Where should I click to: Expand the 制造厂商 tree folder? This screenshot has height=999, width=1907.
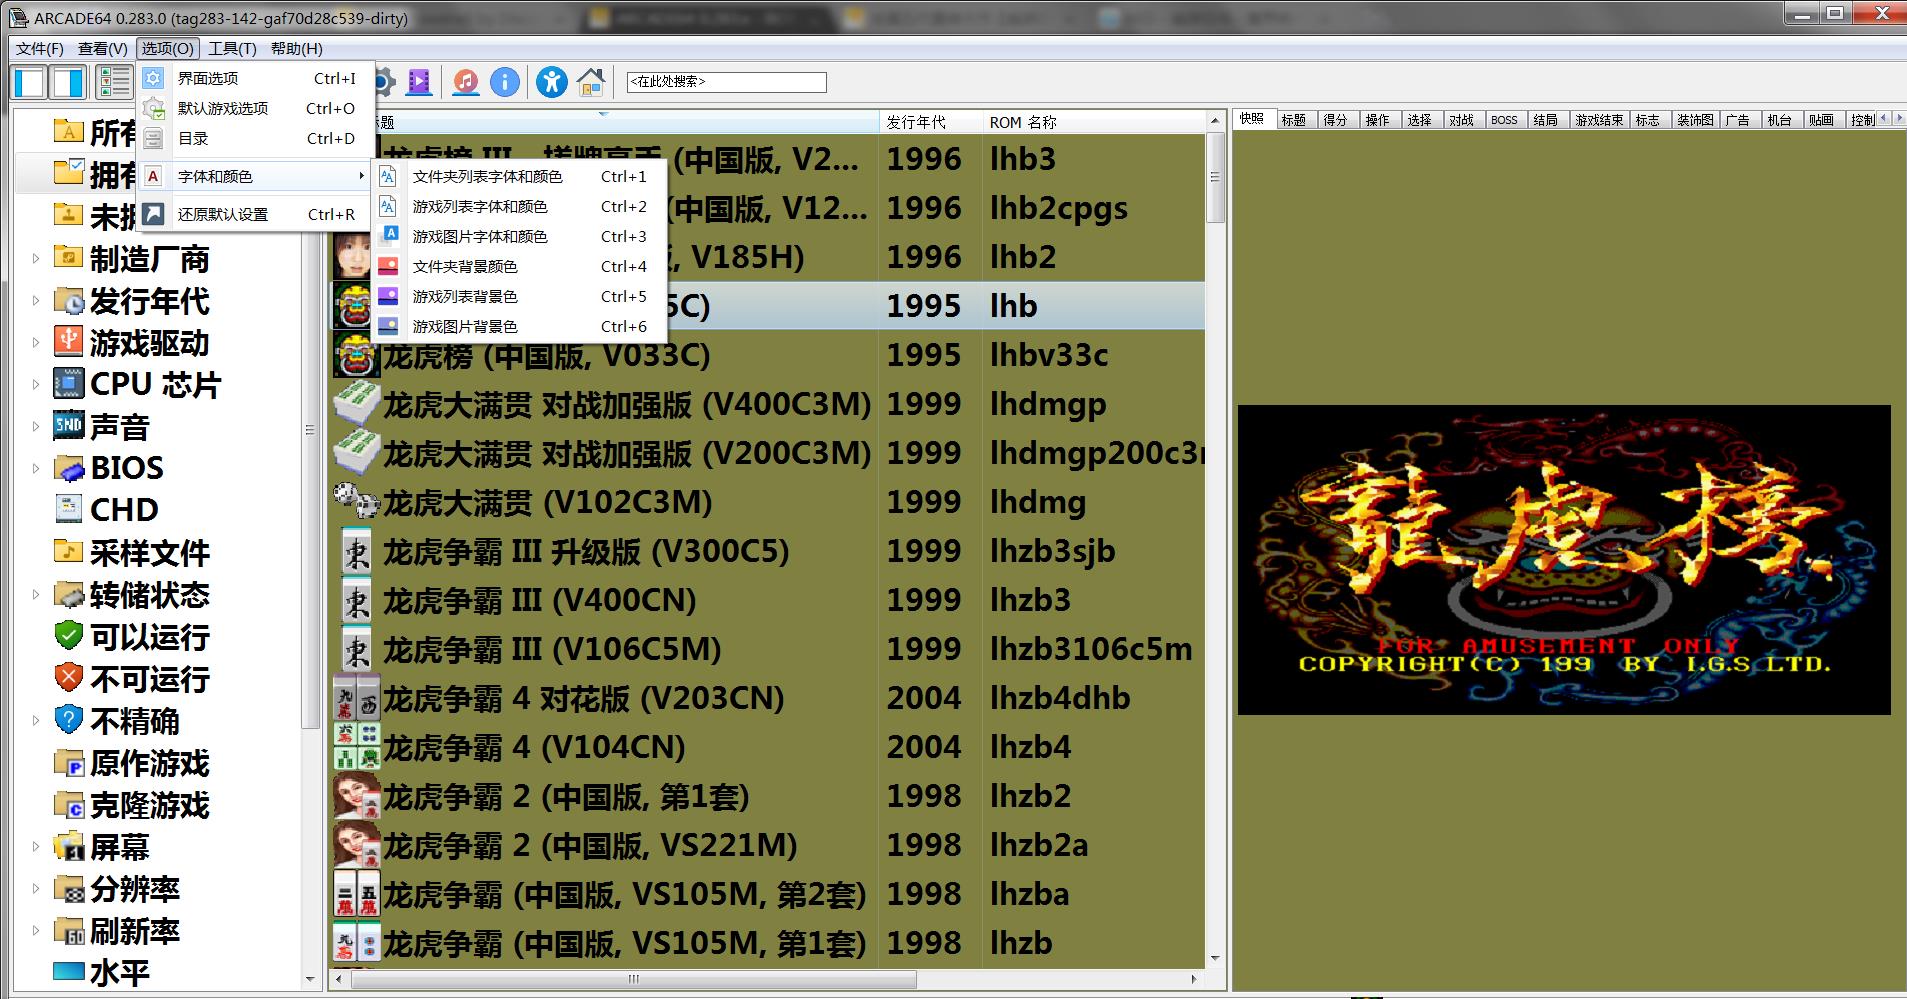pyautogui.click(x=36, y=259)
